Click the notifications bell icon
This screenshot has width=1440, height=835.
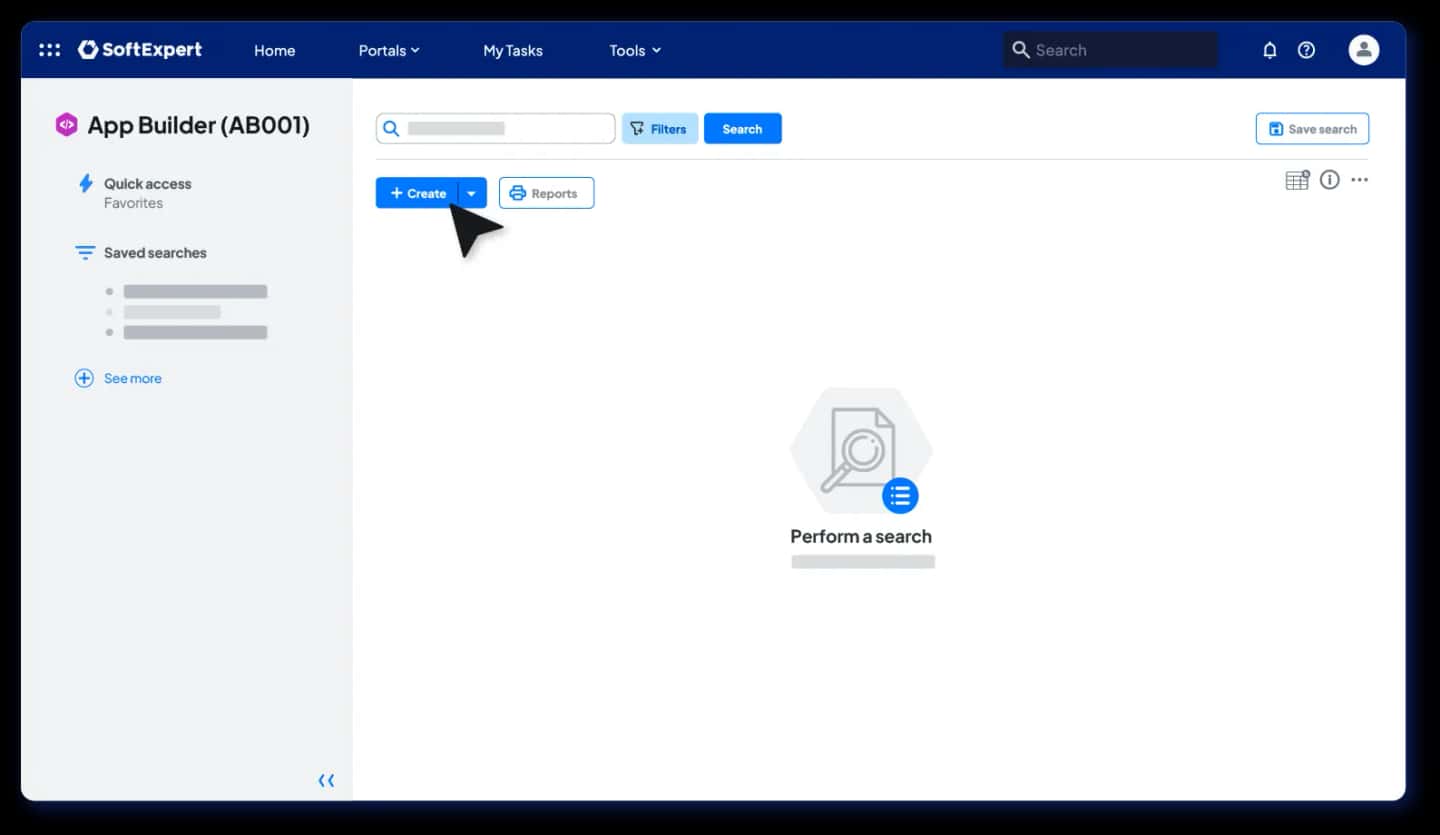(1270, 50)
